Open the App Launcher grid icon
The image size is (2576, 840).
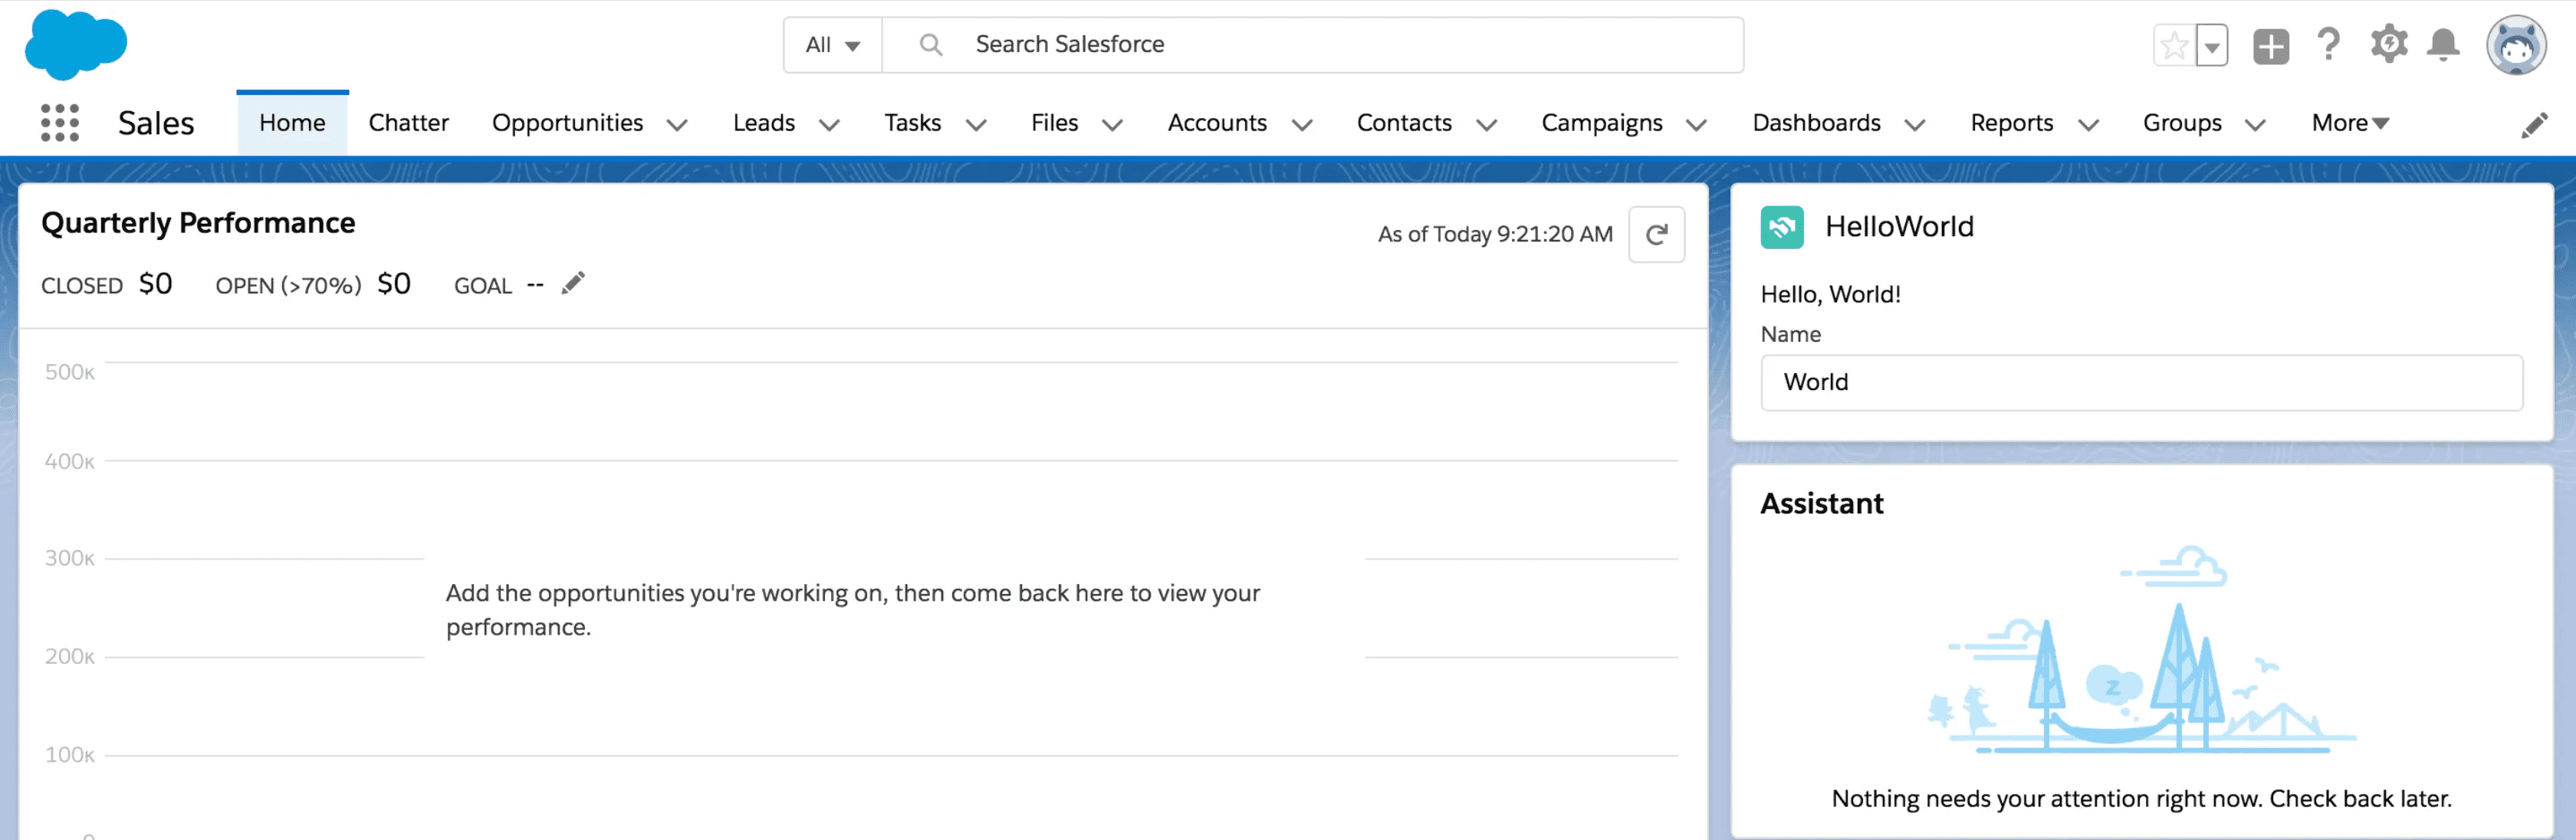(x=60, y=123)
